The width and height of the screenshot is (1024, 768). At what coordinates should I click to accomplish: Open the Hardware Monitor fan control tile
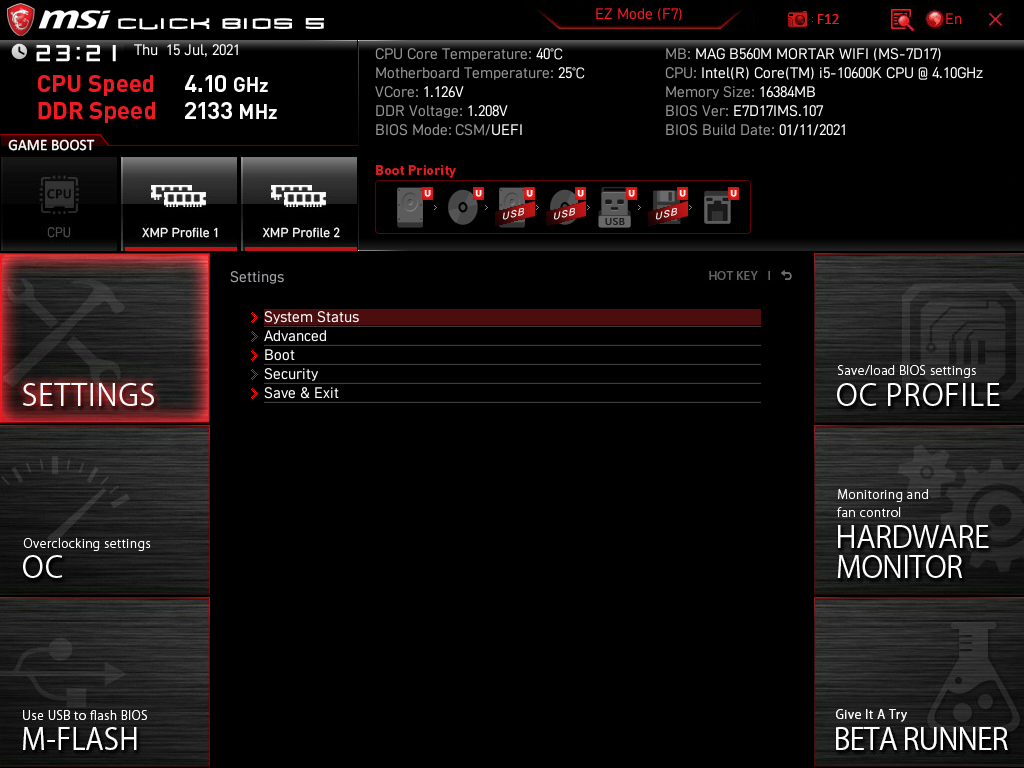(x=918, y=510)
